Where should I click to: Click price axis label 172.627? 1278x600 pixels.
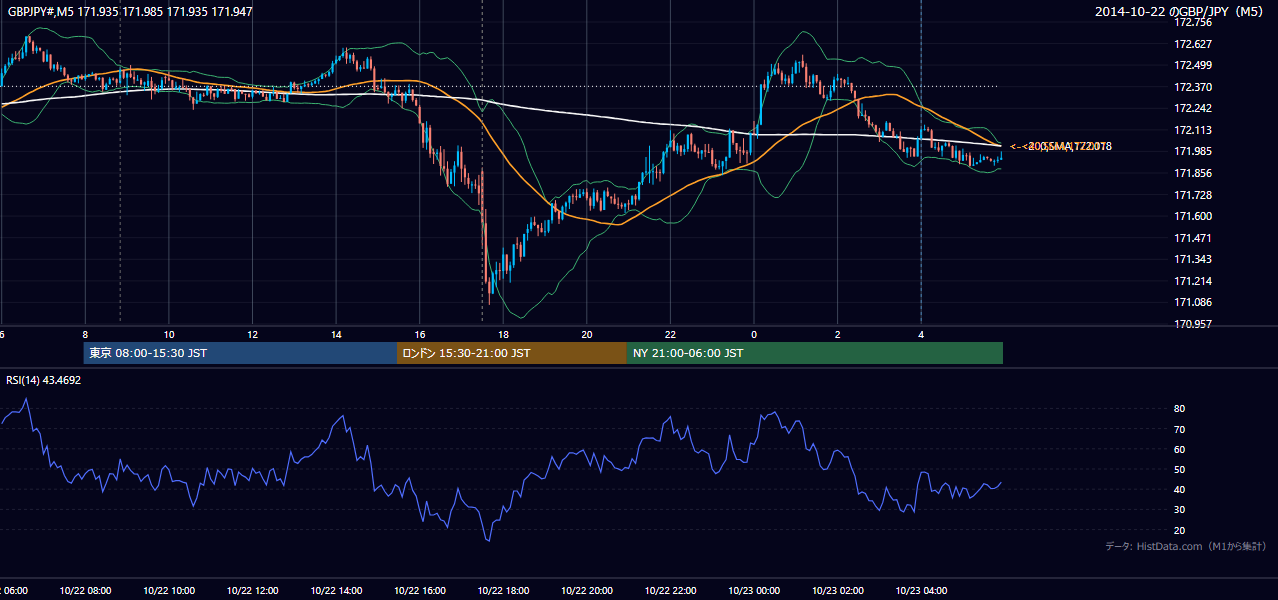[x=1192, y=44]
